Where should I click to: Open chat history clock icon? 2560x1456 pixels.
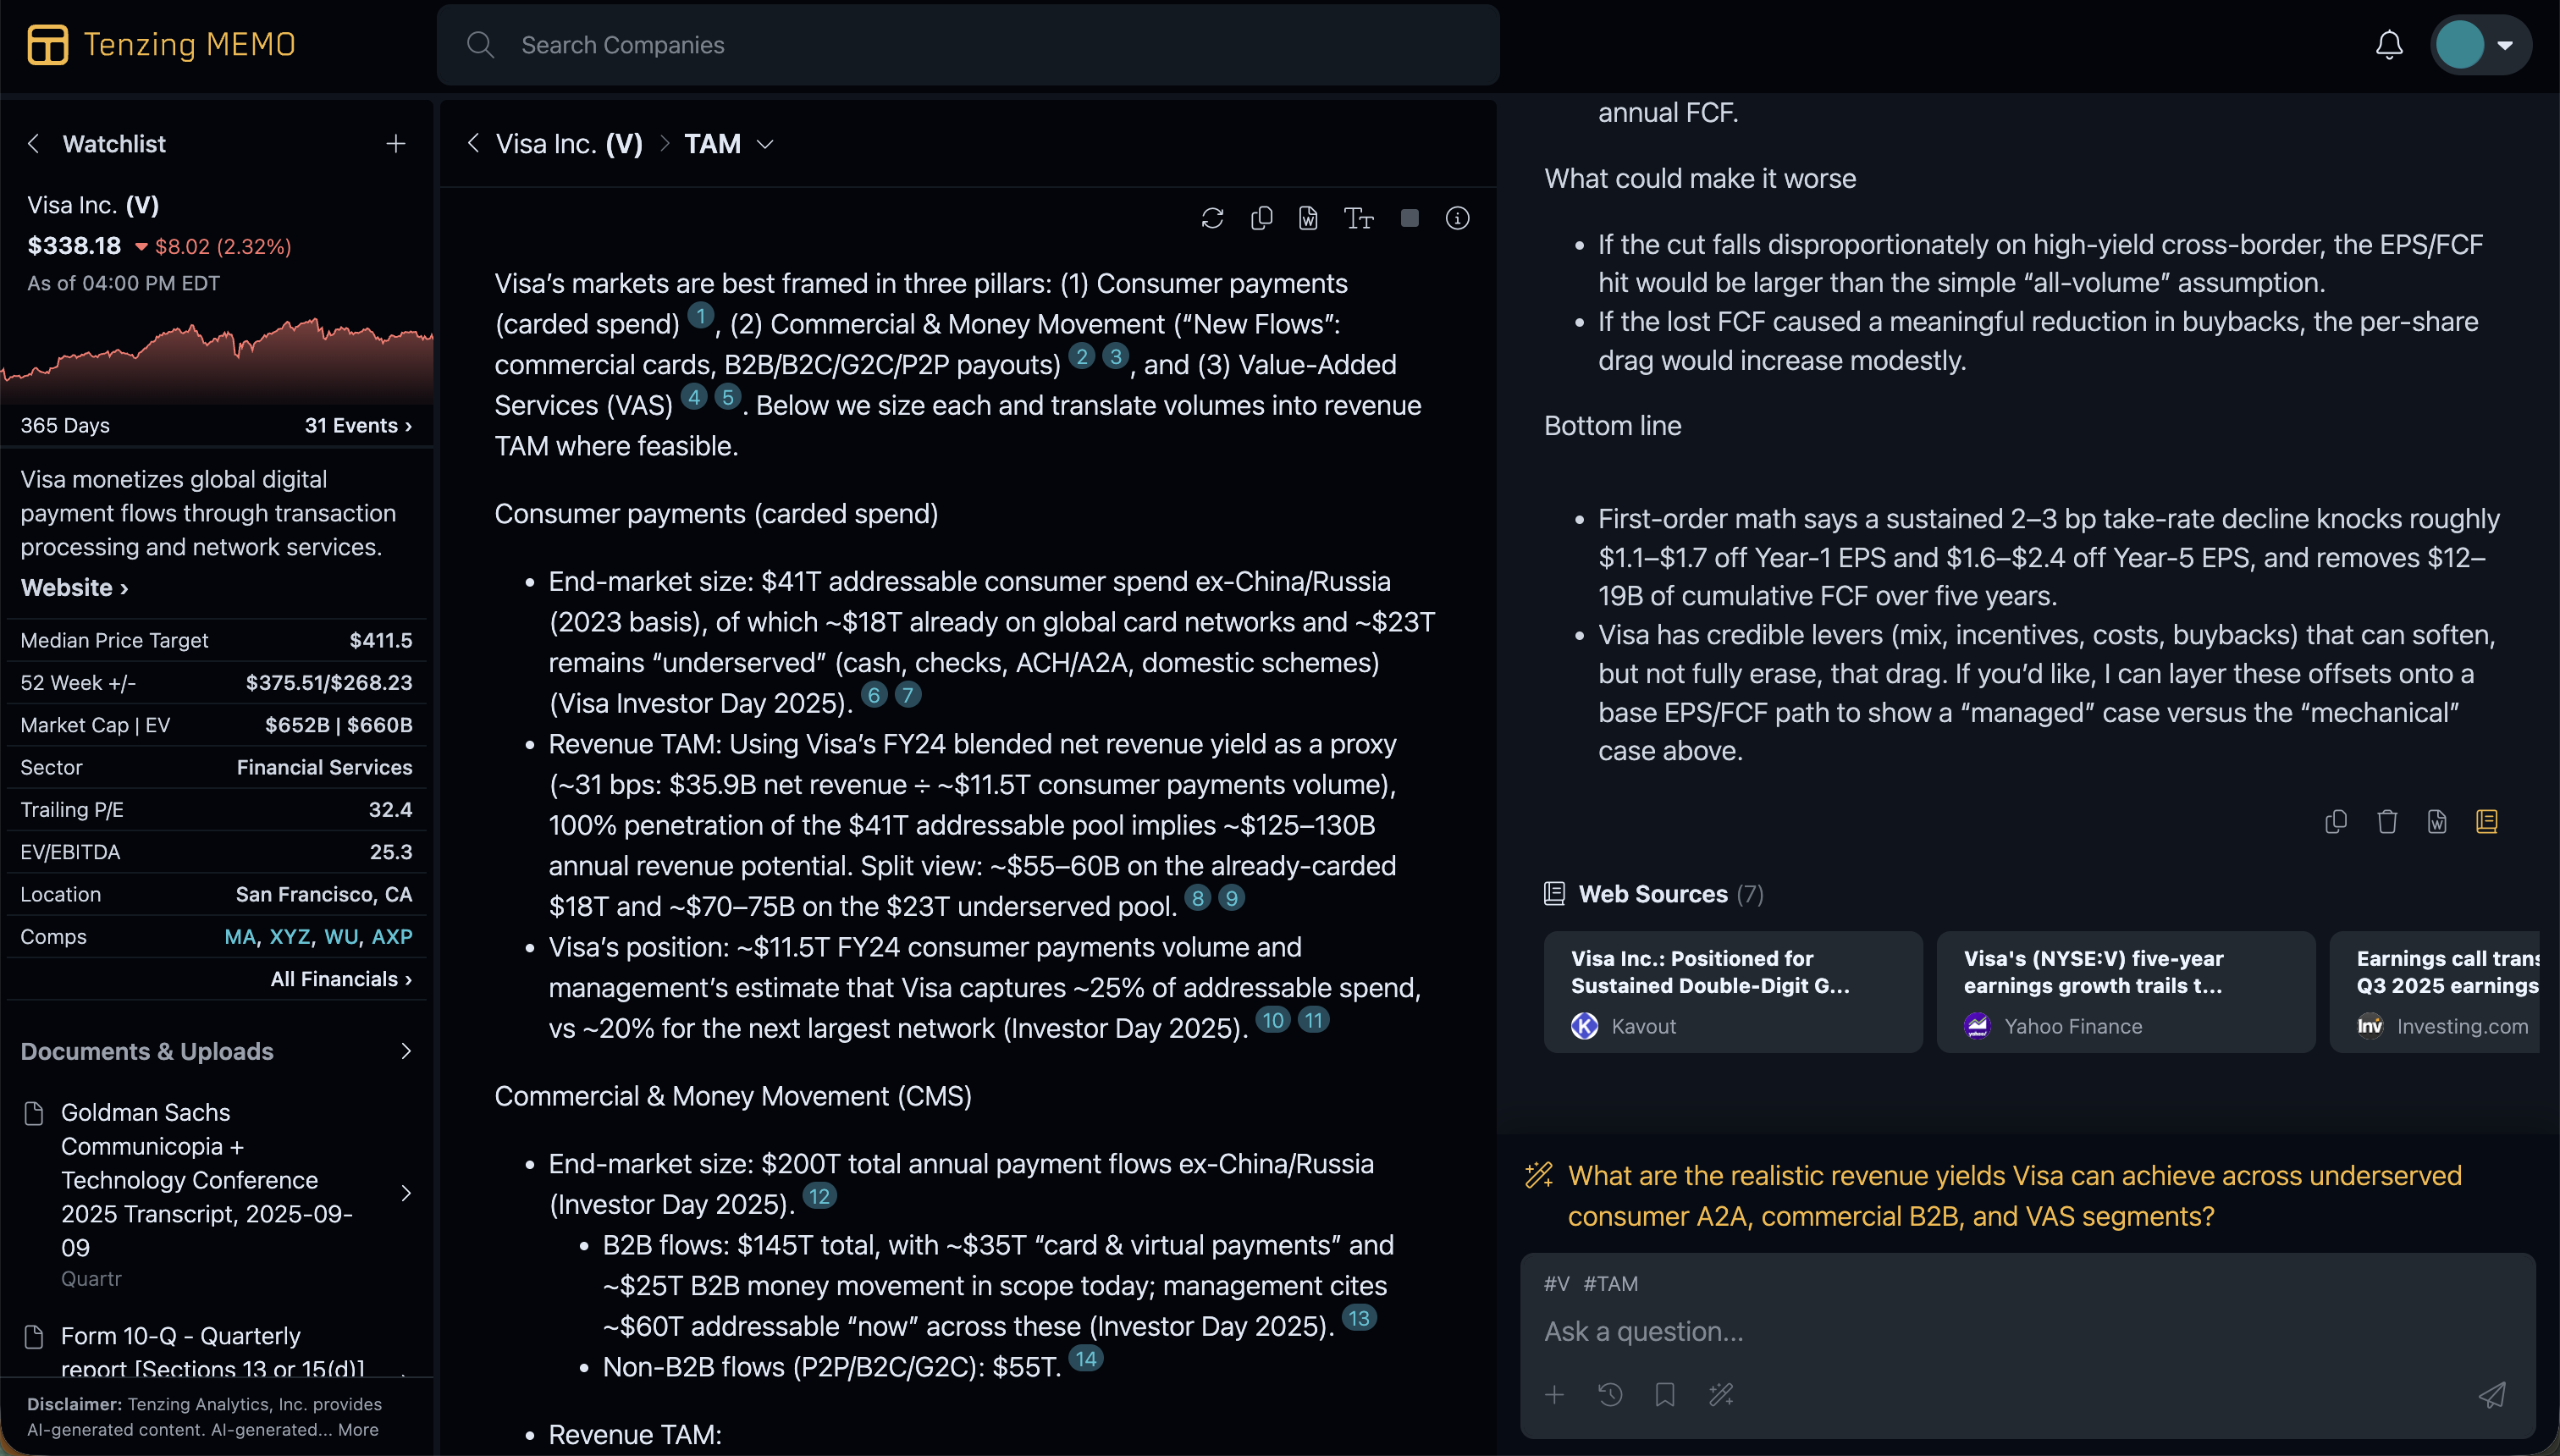pyautogui.click(x=1610, y=1395)
